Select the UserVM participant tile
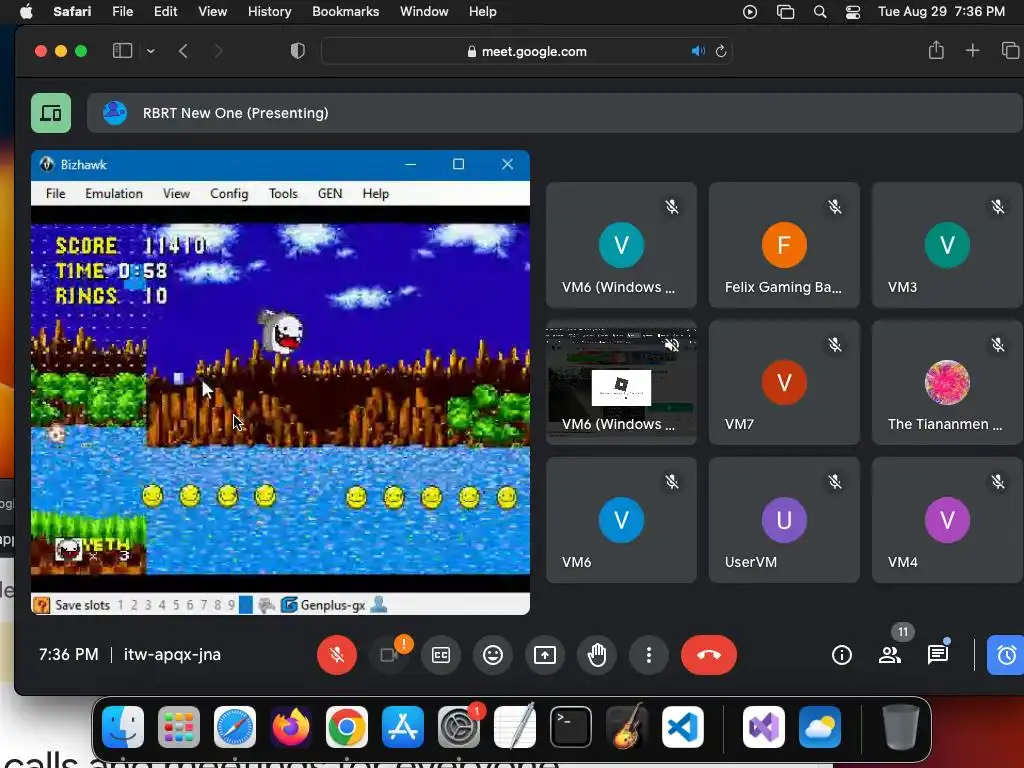This screenshot has width=1024, height=768. 784,520
